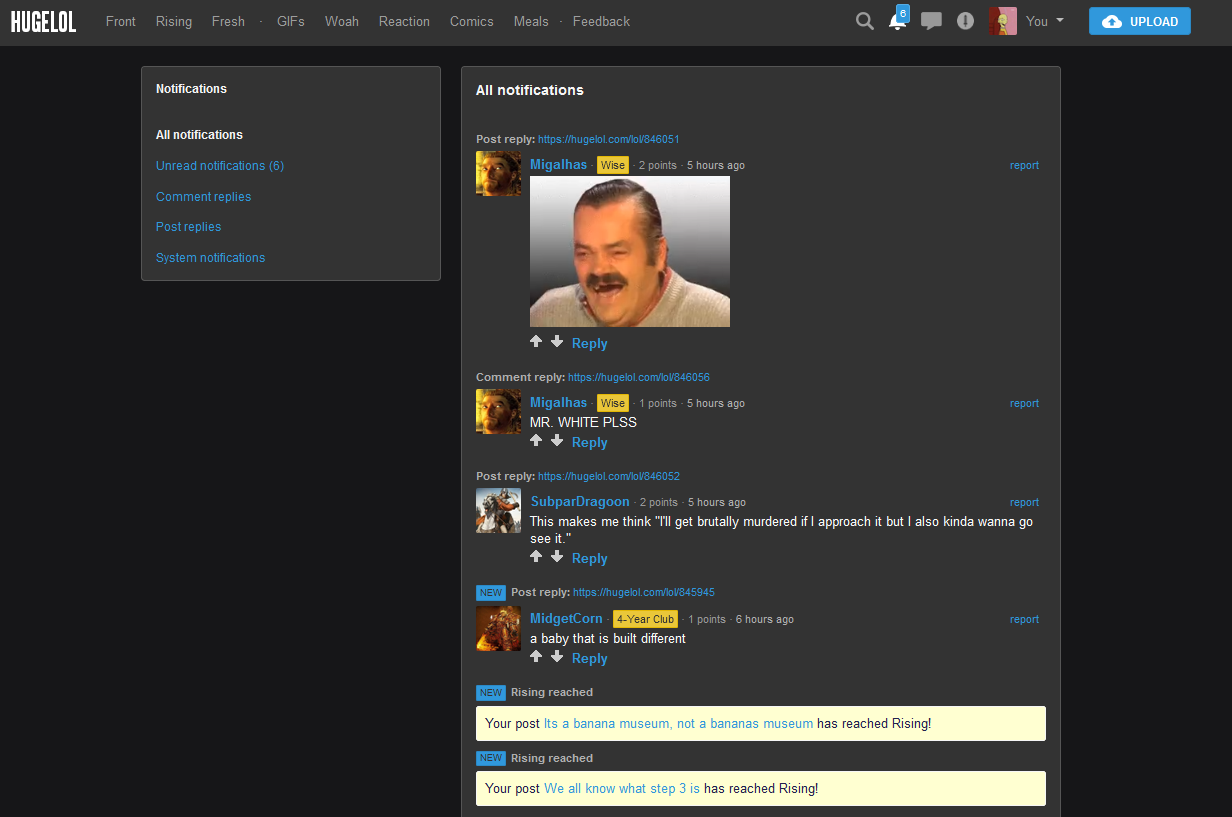Filter by Post replies
Image resolution: width=1232 pixels, height=817 pixels.
tap(188, 227)
